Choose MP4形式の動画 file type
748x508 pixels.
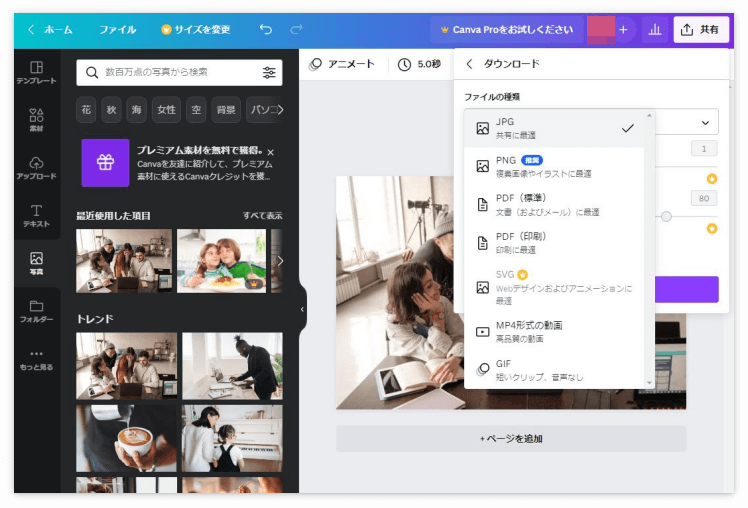tap(554, 332)
